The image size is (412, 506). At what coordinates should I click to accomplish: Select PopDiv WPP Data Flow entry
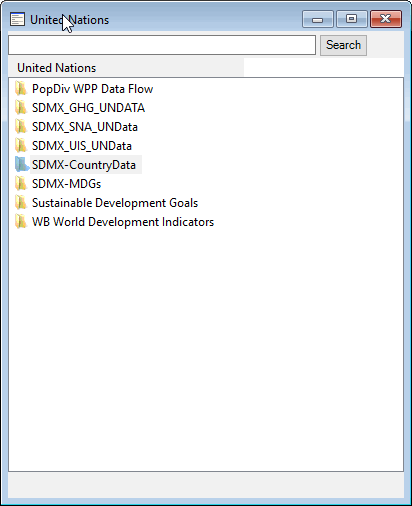point(92,89)
